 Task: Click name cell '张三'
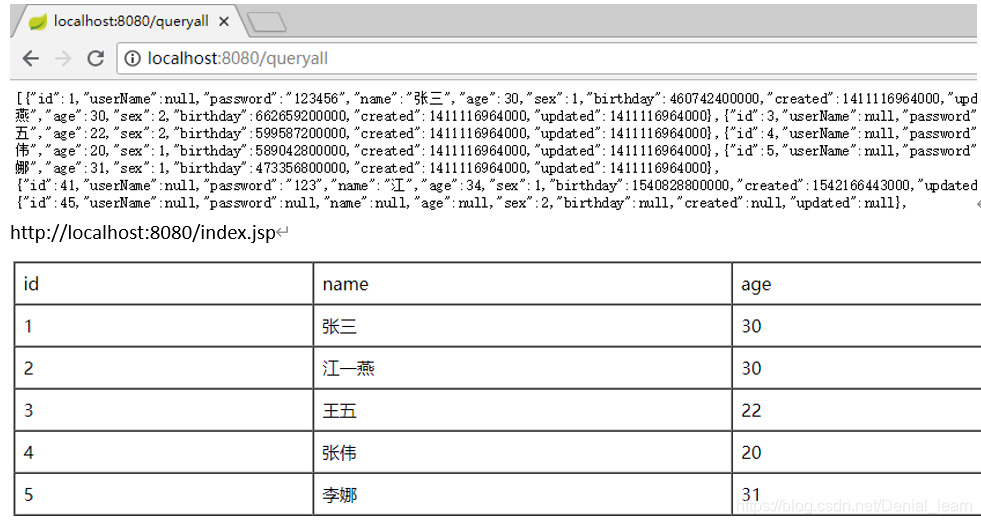tap(522, 326)
